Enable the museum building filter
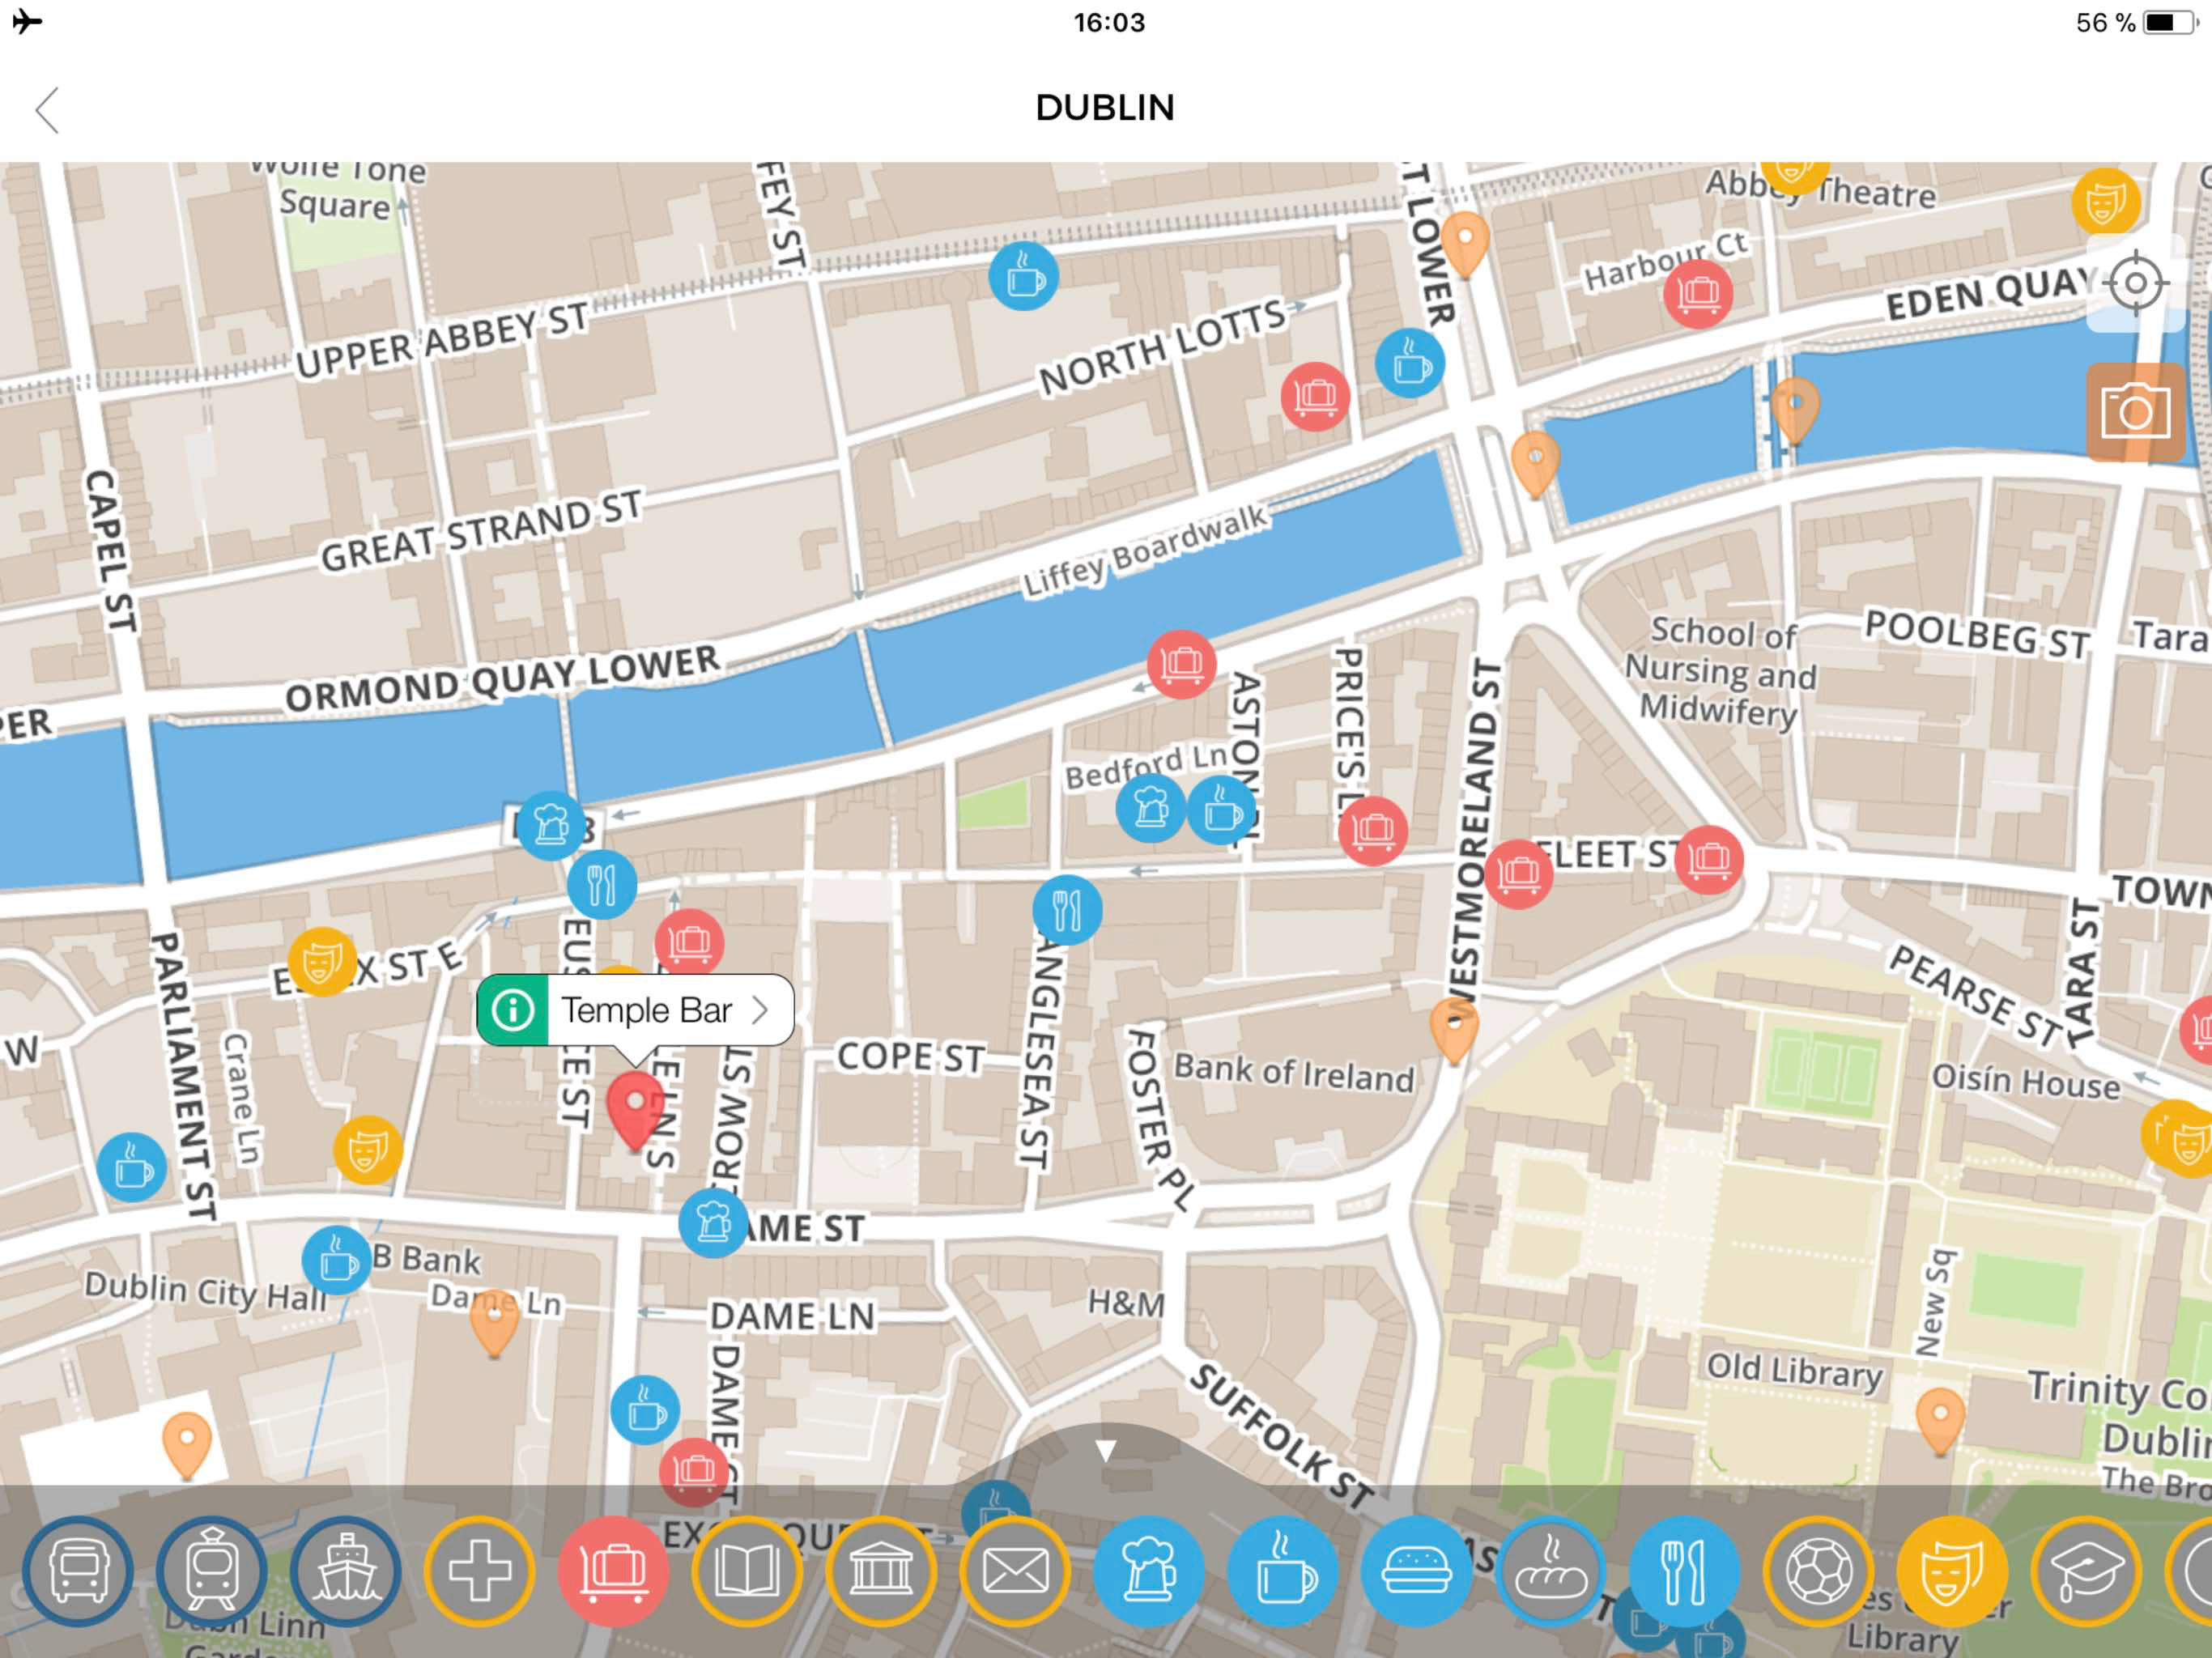 point(881,1571)
